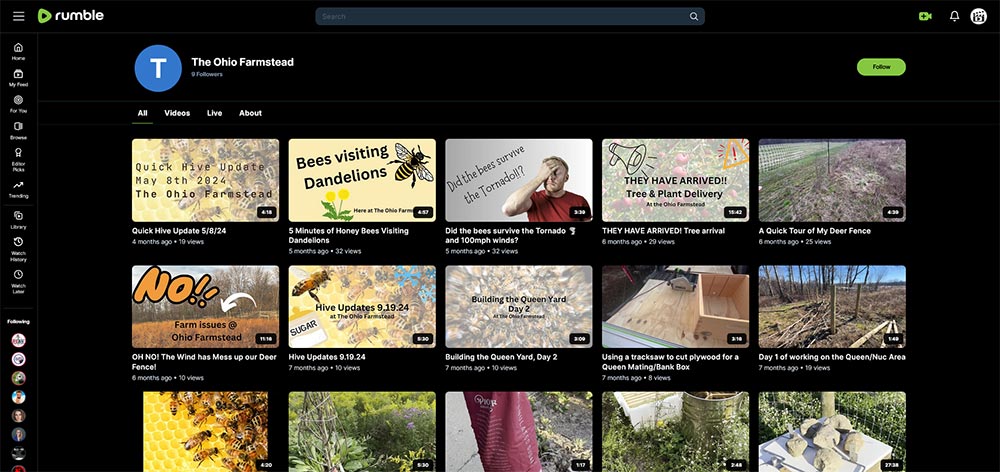Click the third followed channel avatar
The height and width of the screenshot is (472, 1000).
[x=18, y=378]
